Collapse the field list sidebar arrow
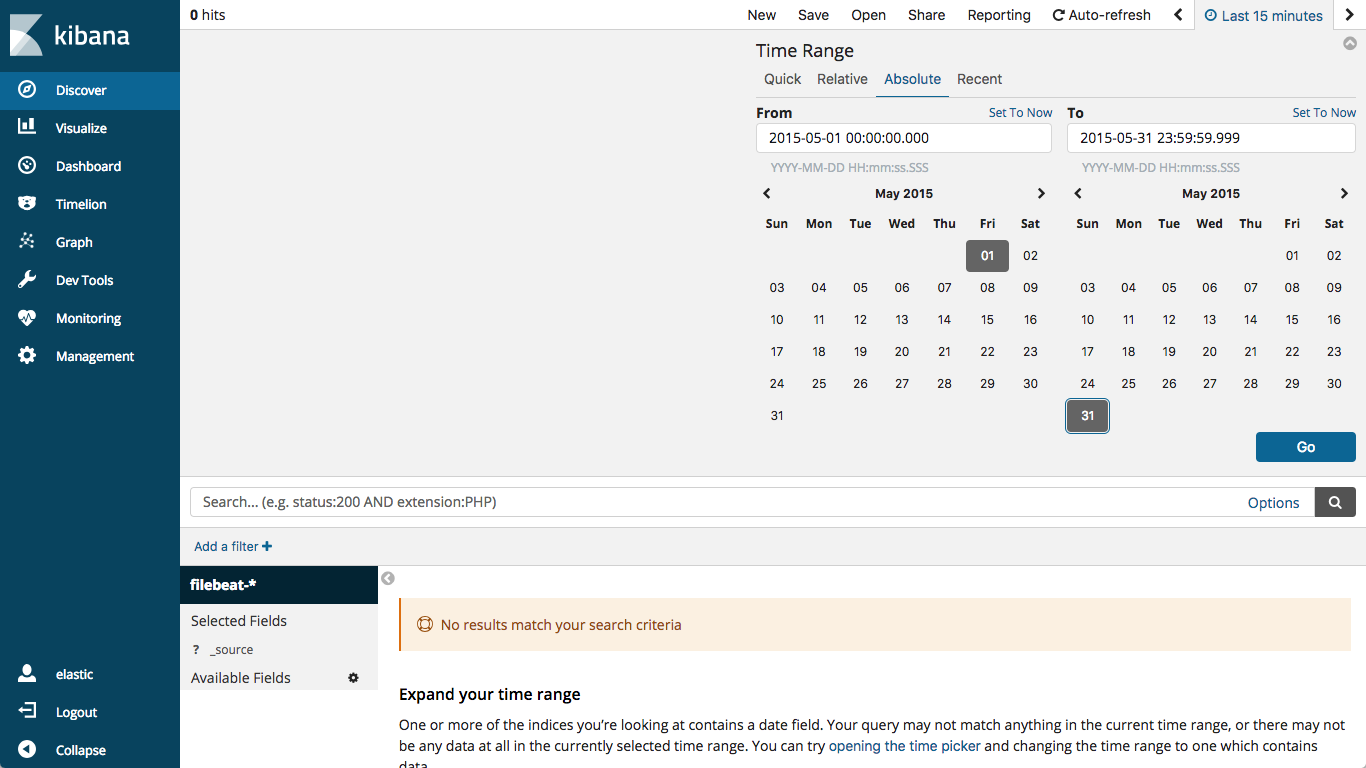Image resolution: width=1366 pixels, height=768 pixels. click(388, 578)
